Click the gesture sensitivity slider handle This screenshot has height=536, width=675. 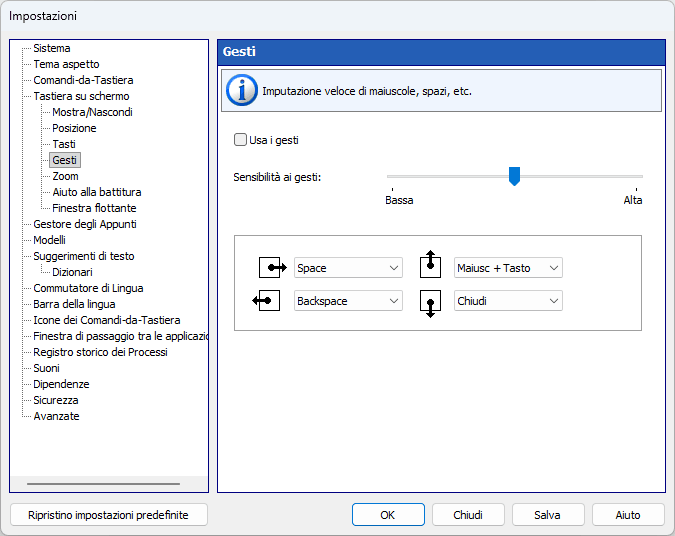point(514,176)
